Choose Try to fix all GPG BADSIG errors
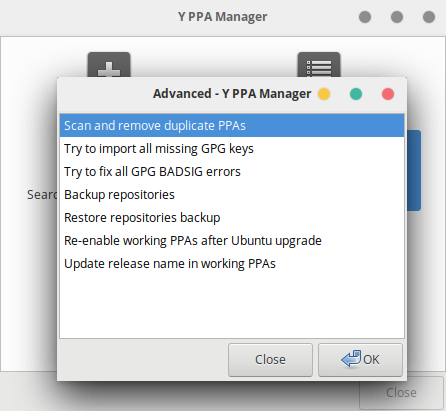Viewport: 446px width, 411px height. tap(232, 172)
